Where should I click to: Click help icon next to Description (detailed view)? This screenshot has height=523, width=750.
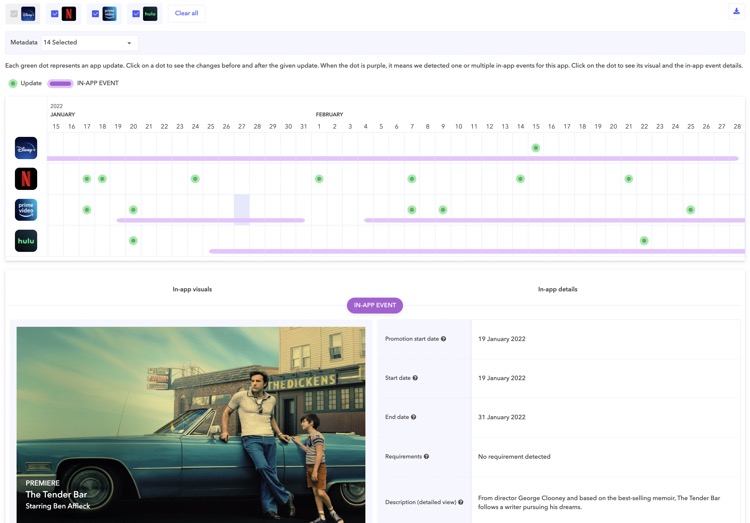click(461, 502)
